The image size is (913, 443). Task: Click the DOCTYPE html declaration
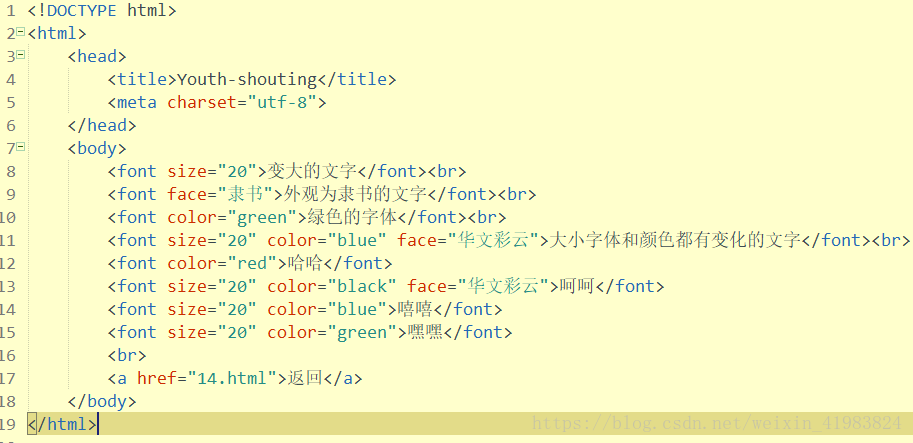pos(102,10)
